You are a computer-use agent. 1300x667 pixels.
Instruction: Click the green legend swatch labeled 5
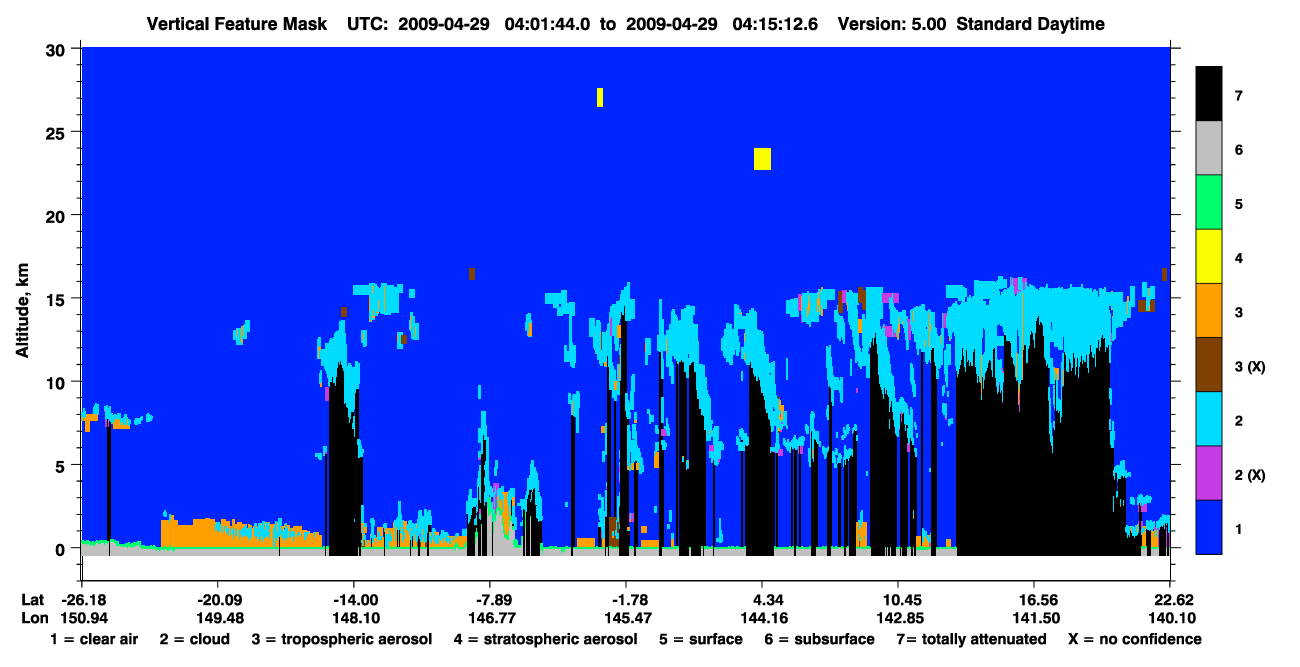[1209, 203]
